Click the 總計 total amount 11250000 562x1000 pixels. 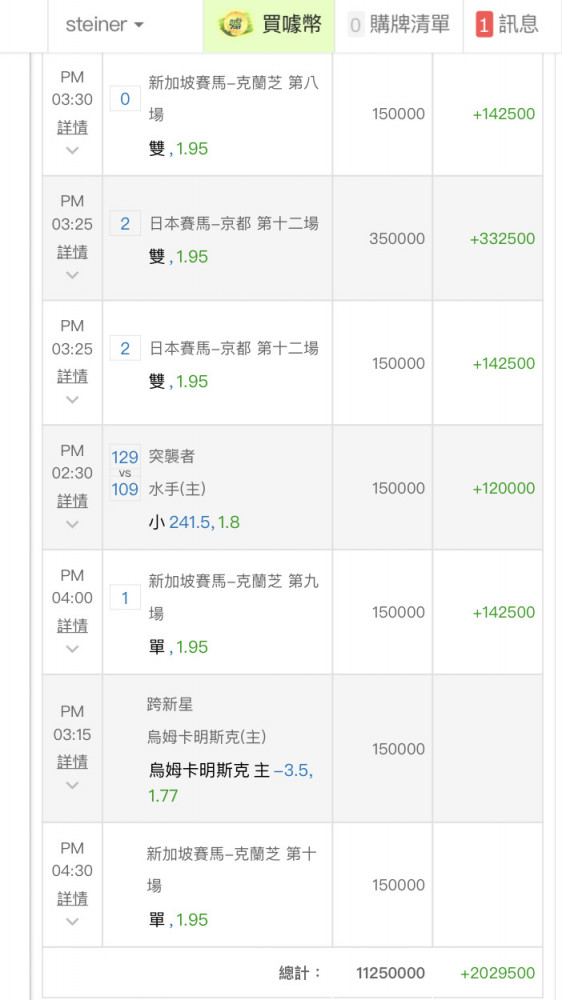(x=390, y=973)
